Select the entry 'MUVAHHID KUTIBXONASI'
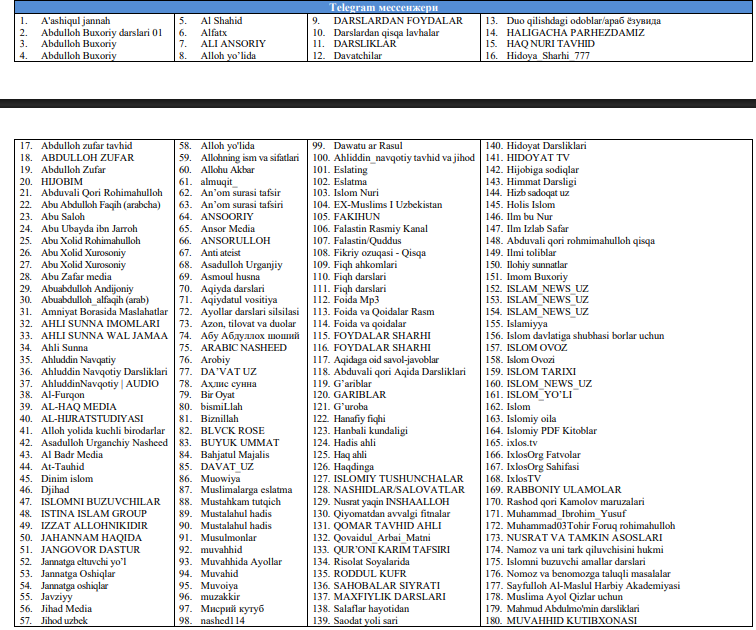Viewport: 756px width, 630px height. (x=571, y=620)
